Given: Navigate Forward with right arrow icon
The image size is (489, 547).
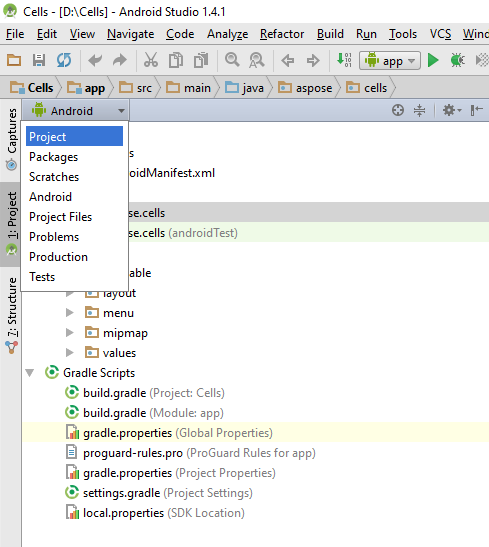Looking at the screenshot, I should pos(313,60).
